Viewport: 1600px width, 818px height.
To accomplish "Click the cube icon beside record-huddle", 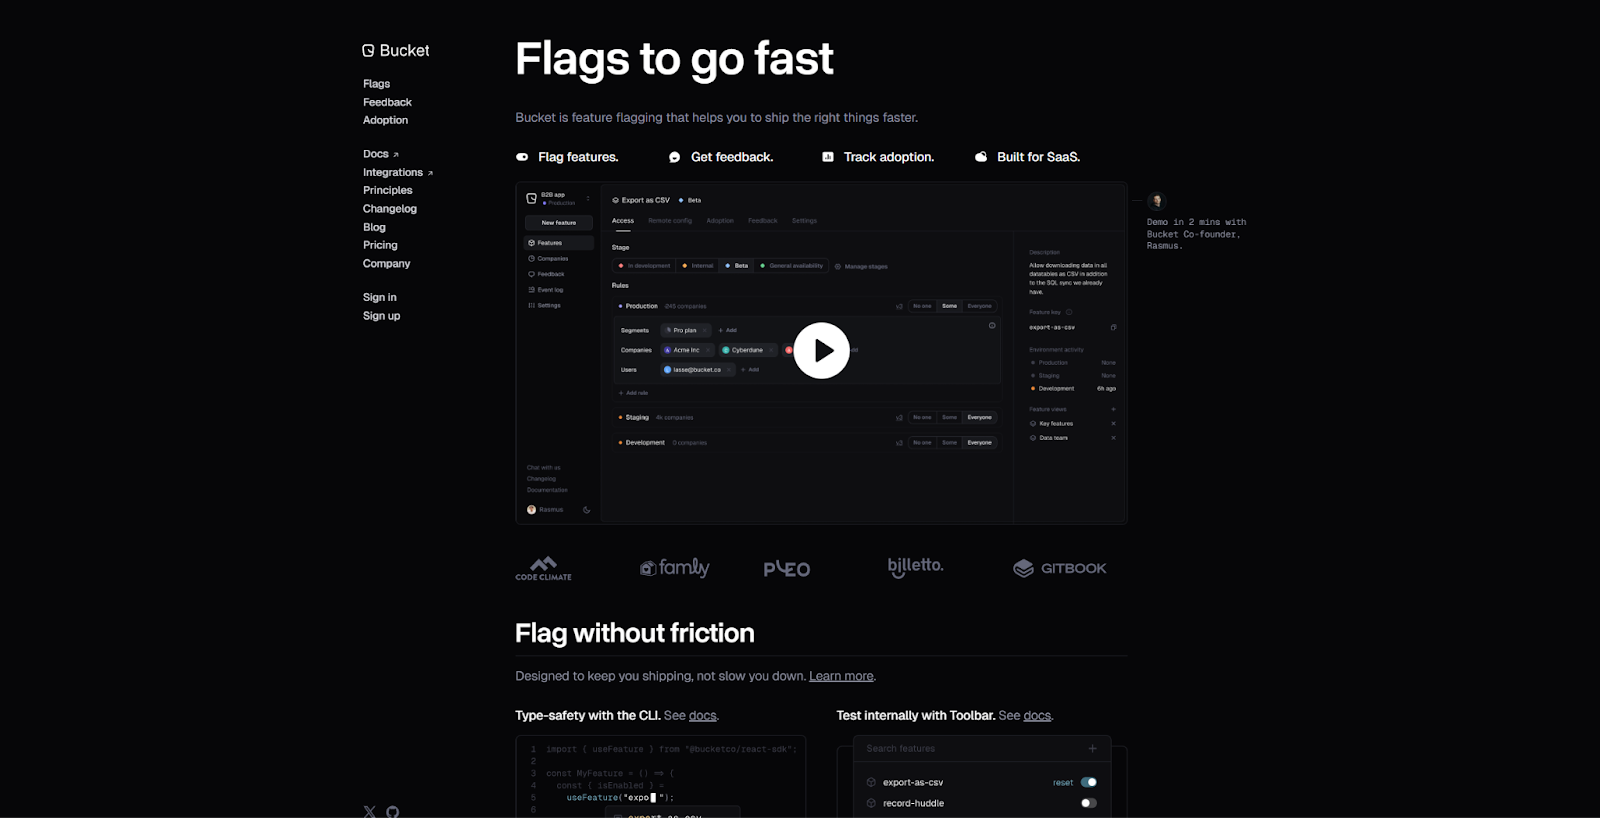I will [871, 803].
